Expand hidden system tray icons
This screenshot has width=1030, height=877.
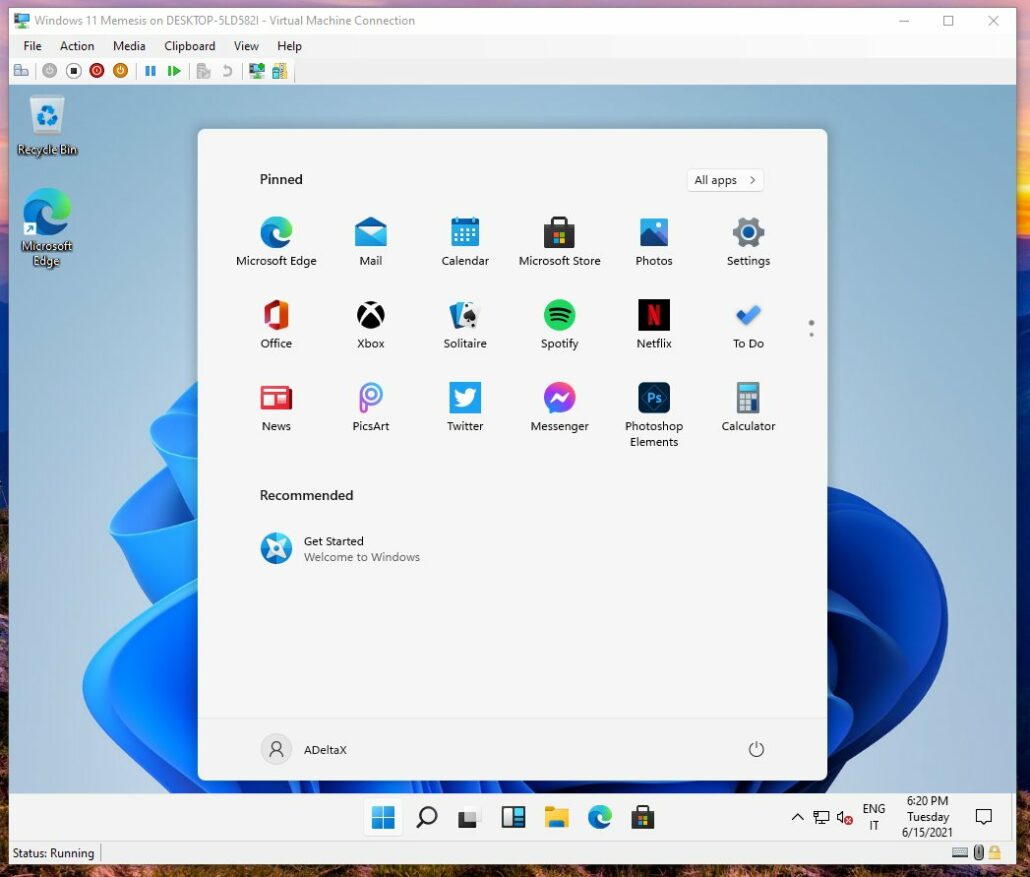point(797,817)
